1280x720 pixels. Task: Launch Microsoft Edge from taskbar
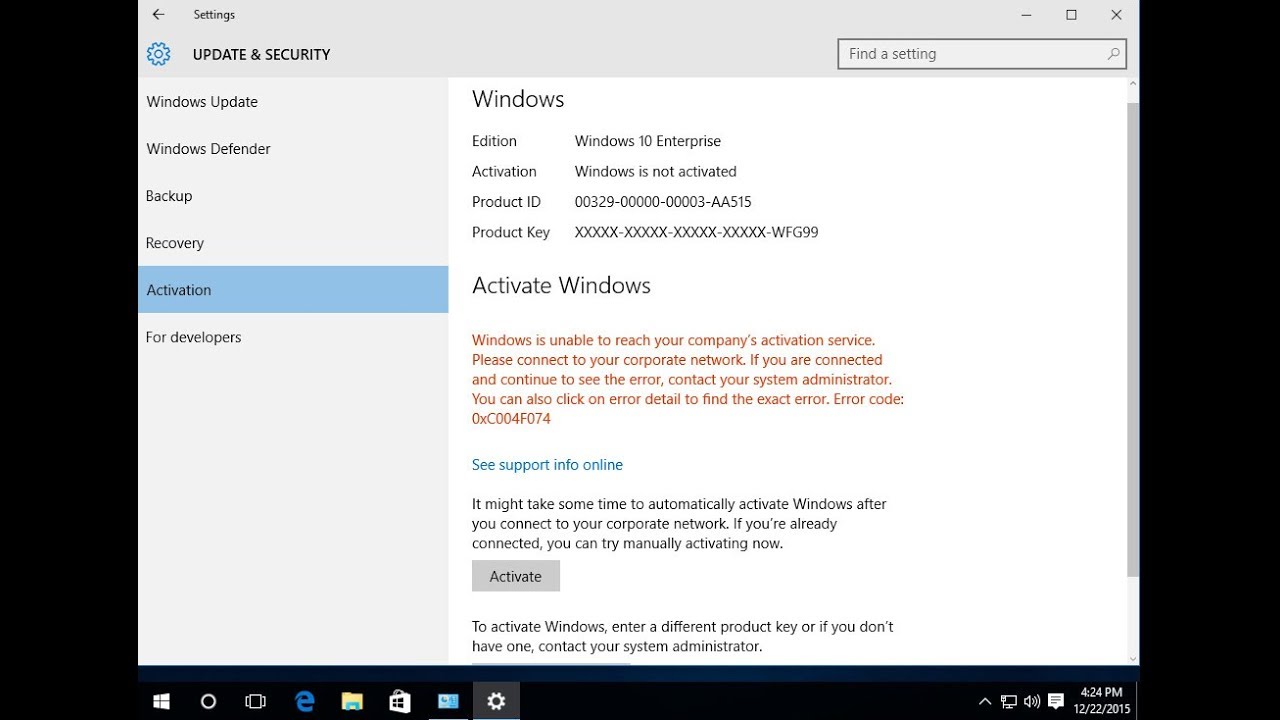point(305,701)
